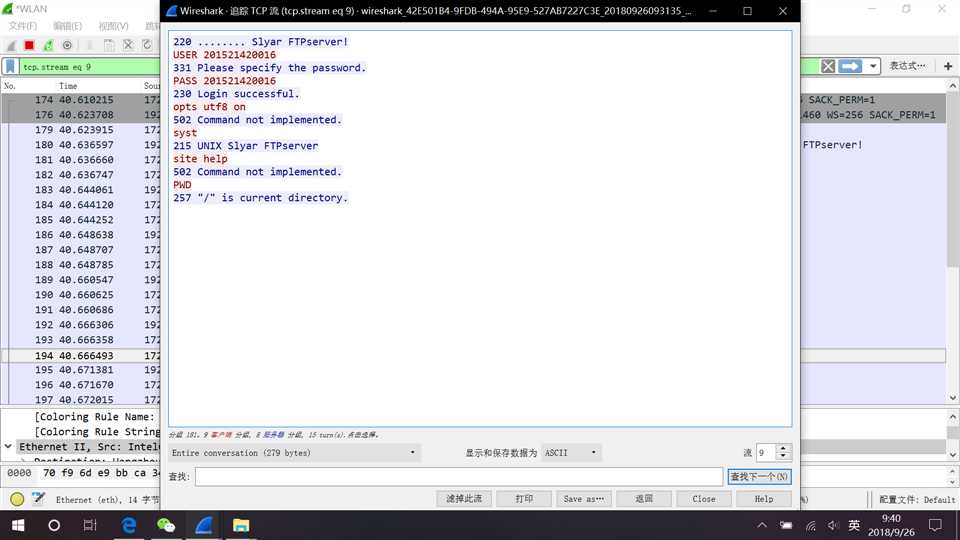Click the close capture file X icon
Image resolution: width=960 pixels, height=540 pixels.
[128, 45]
